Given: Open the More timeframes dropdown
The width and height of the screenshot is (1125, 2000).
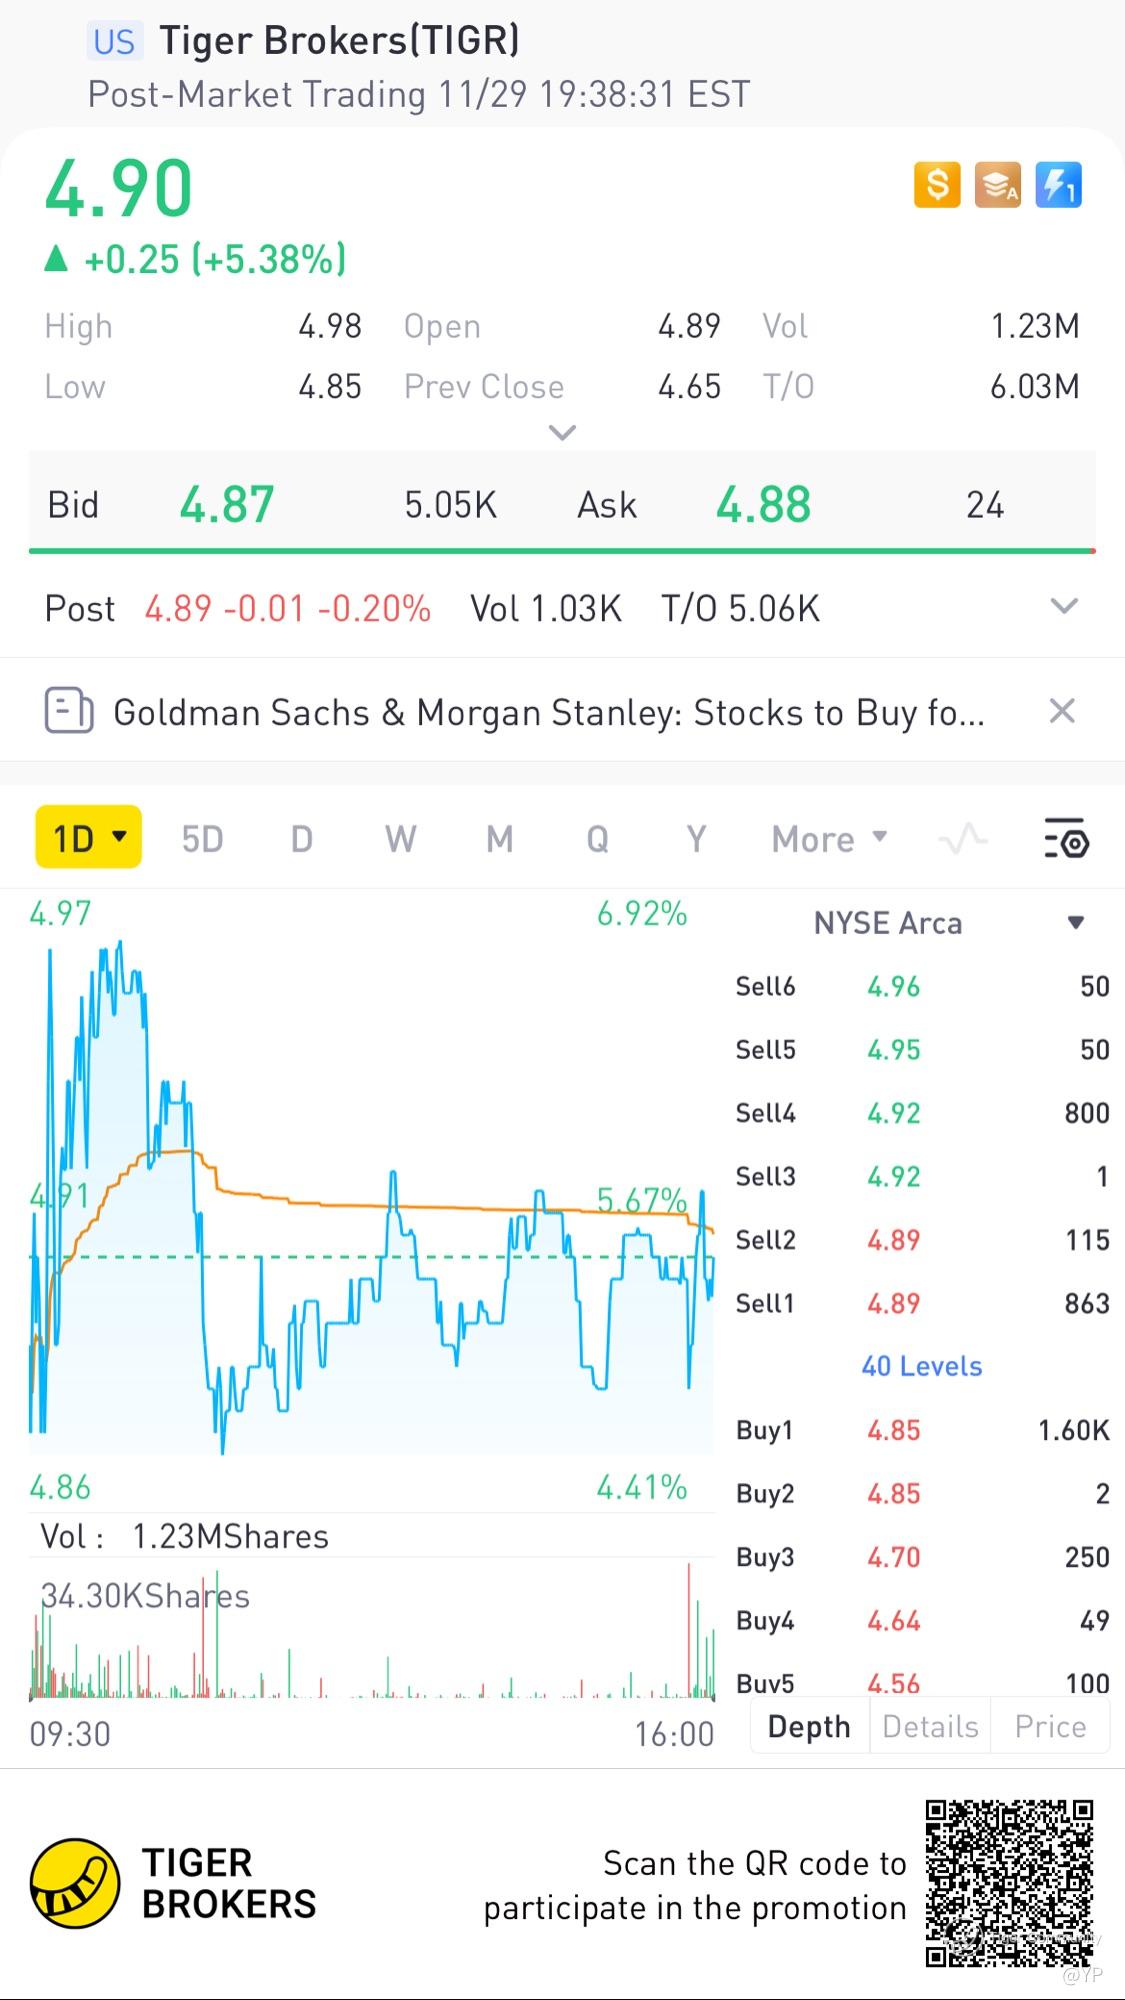Looking at the screenshot, I should click(x=829, y=838).
